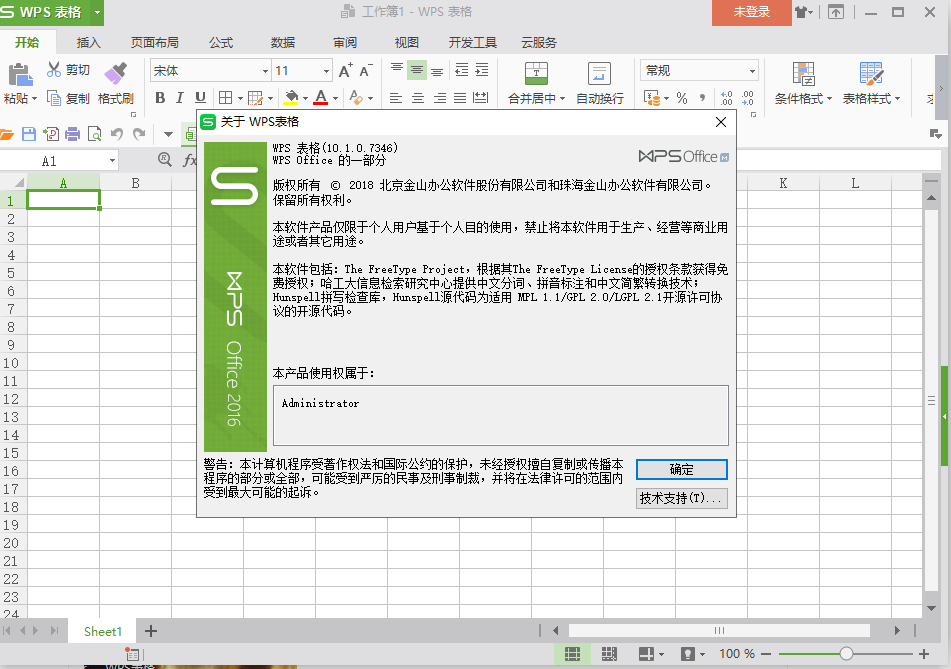
Task: Apply currency number format icon
Action: (x=652, y=98)
